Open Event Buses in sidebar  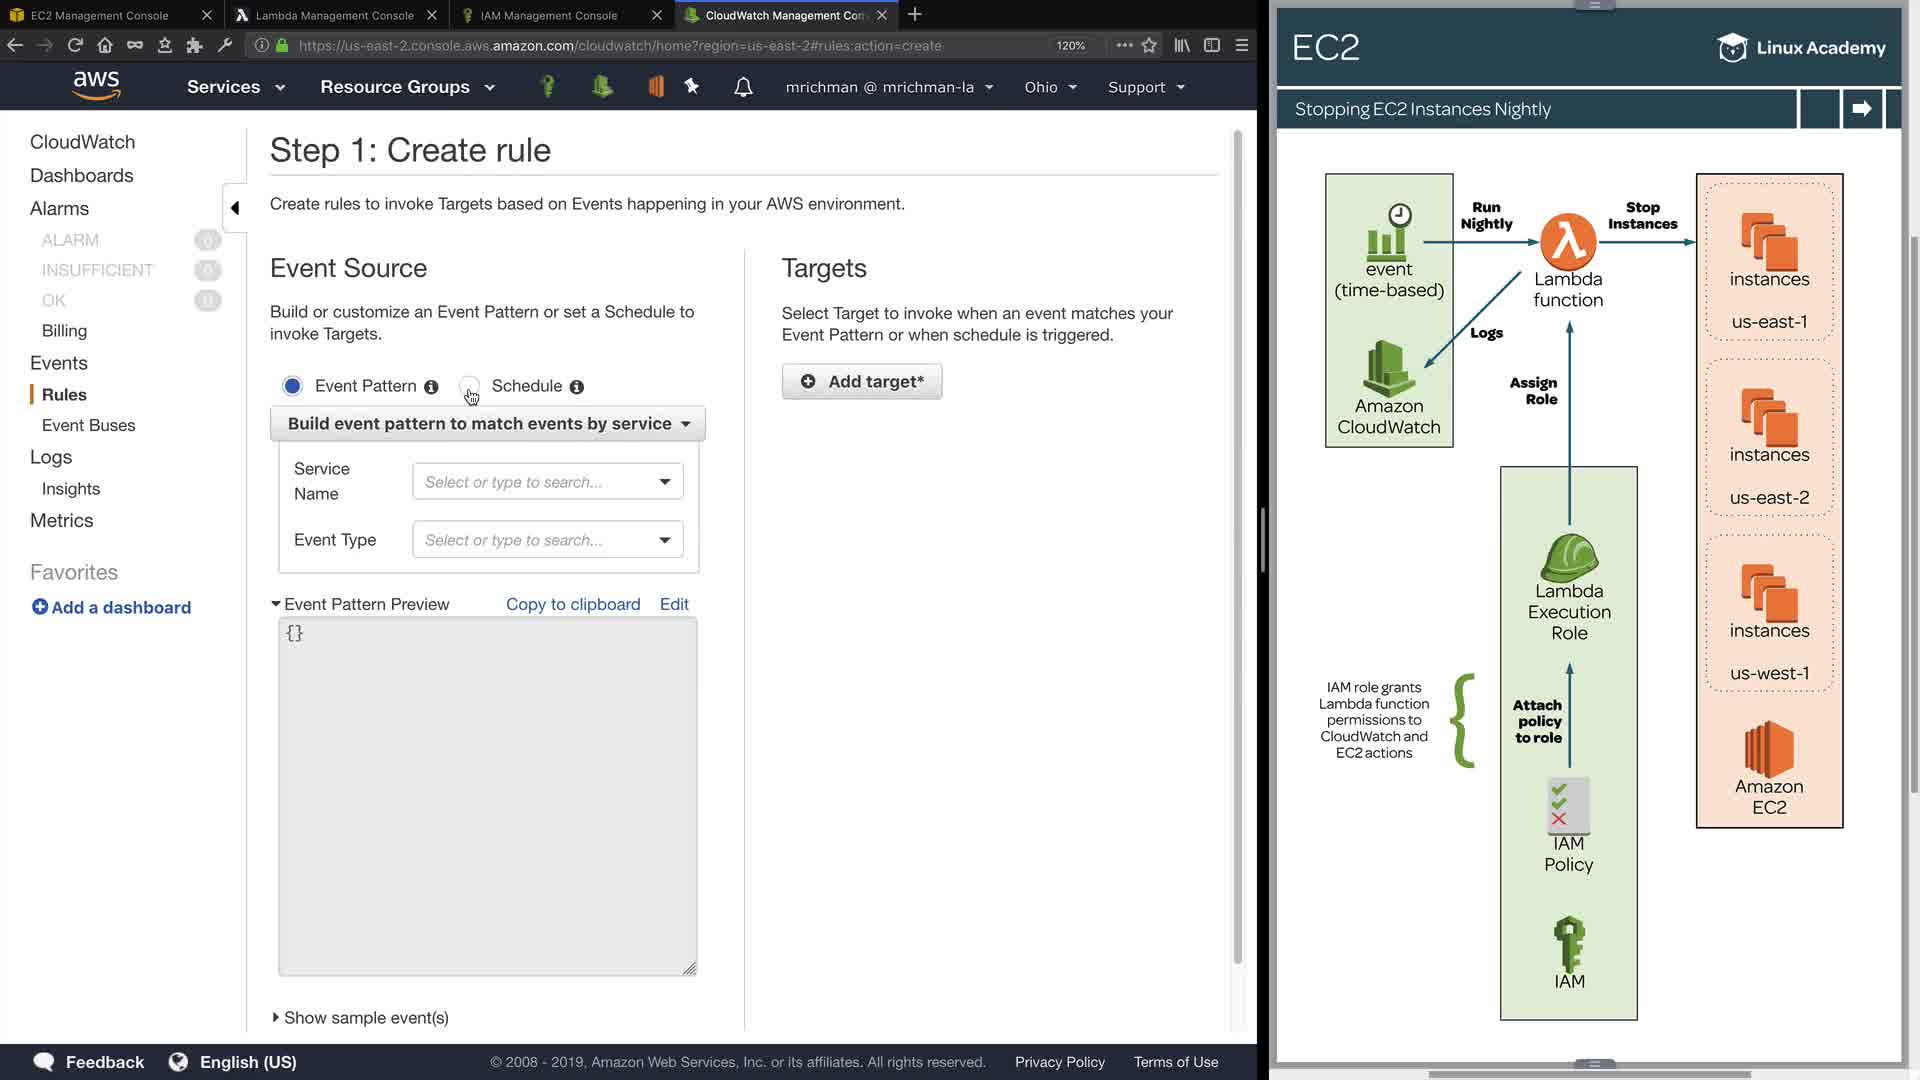coord(88,425)
